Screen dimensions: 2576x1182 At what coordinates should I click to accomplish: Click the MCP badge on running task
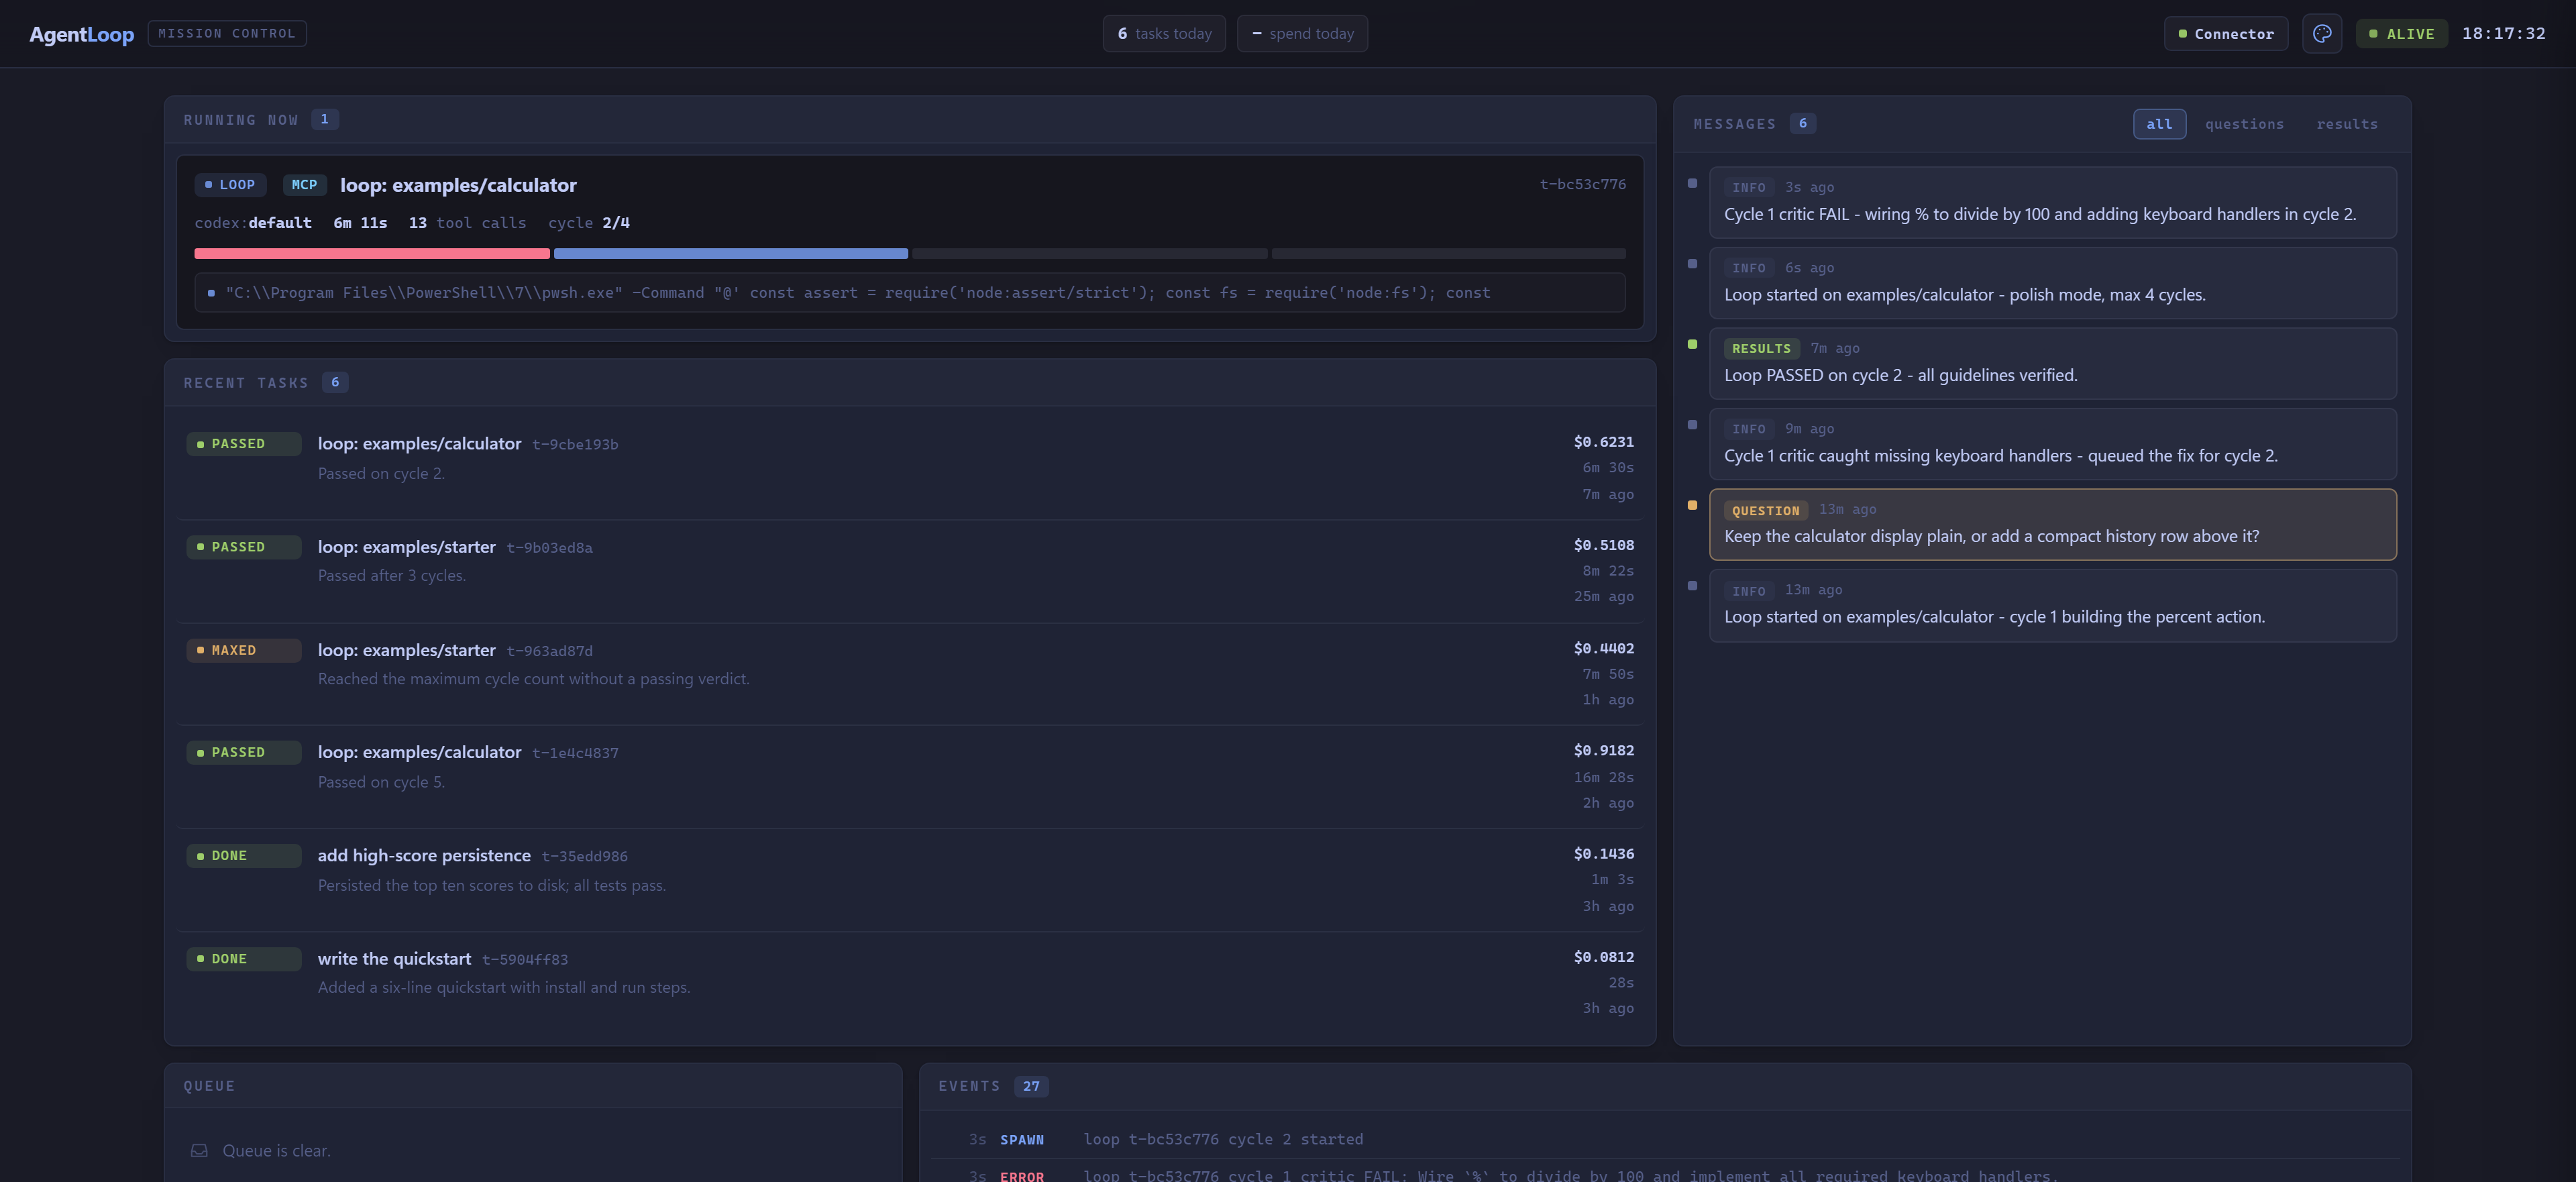[x=304, y=185]
